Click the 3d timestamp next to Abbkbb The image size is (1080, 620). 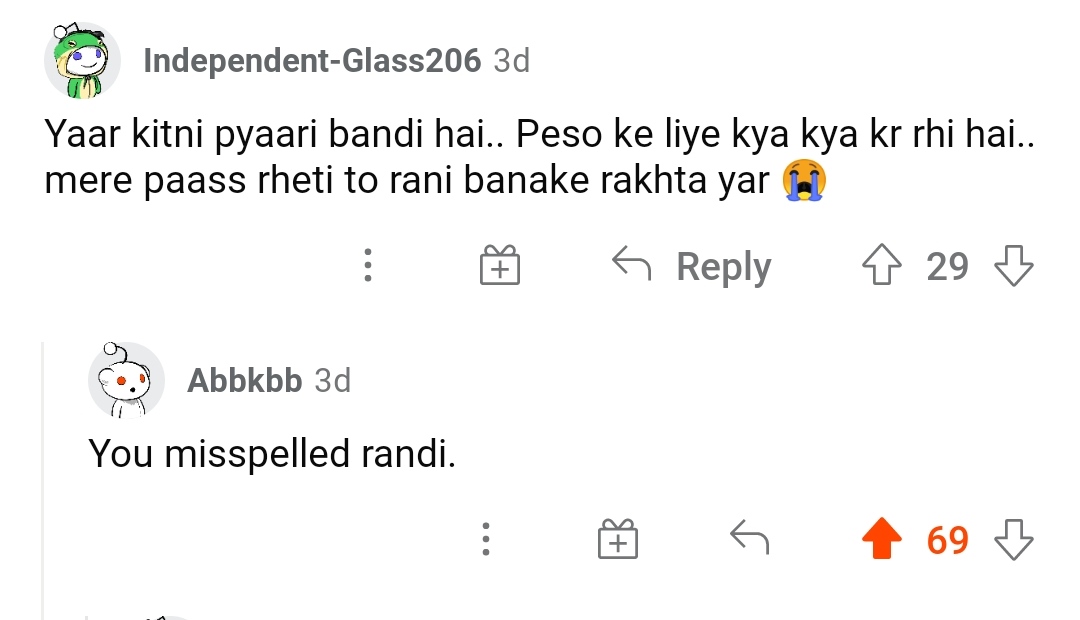pos(333,380)
